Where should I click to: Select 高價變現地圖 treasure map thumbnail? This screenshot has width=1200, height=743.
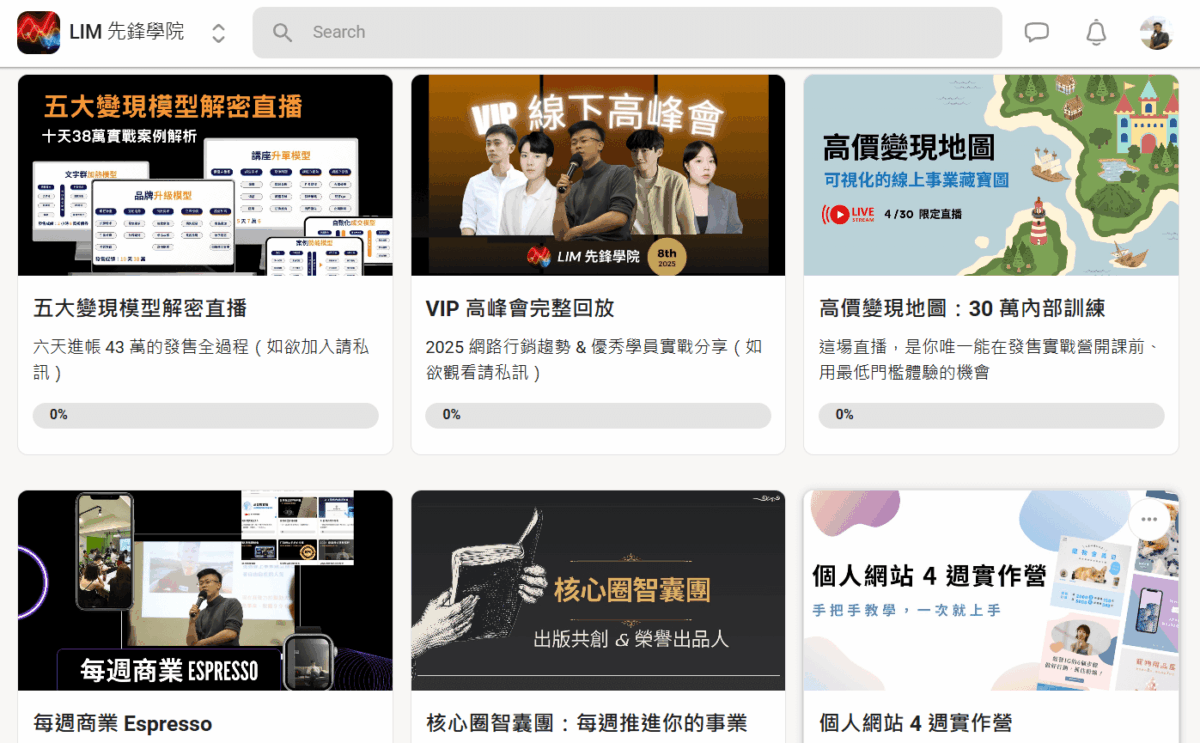(x=991, y=175)
